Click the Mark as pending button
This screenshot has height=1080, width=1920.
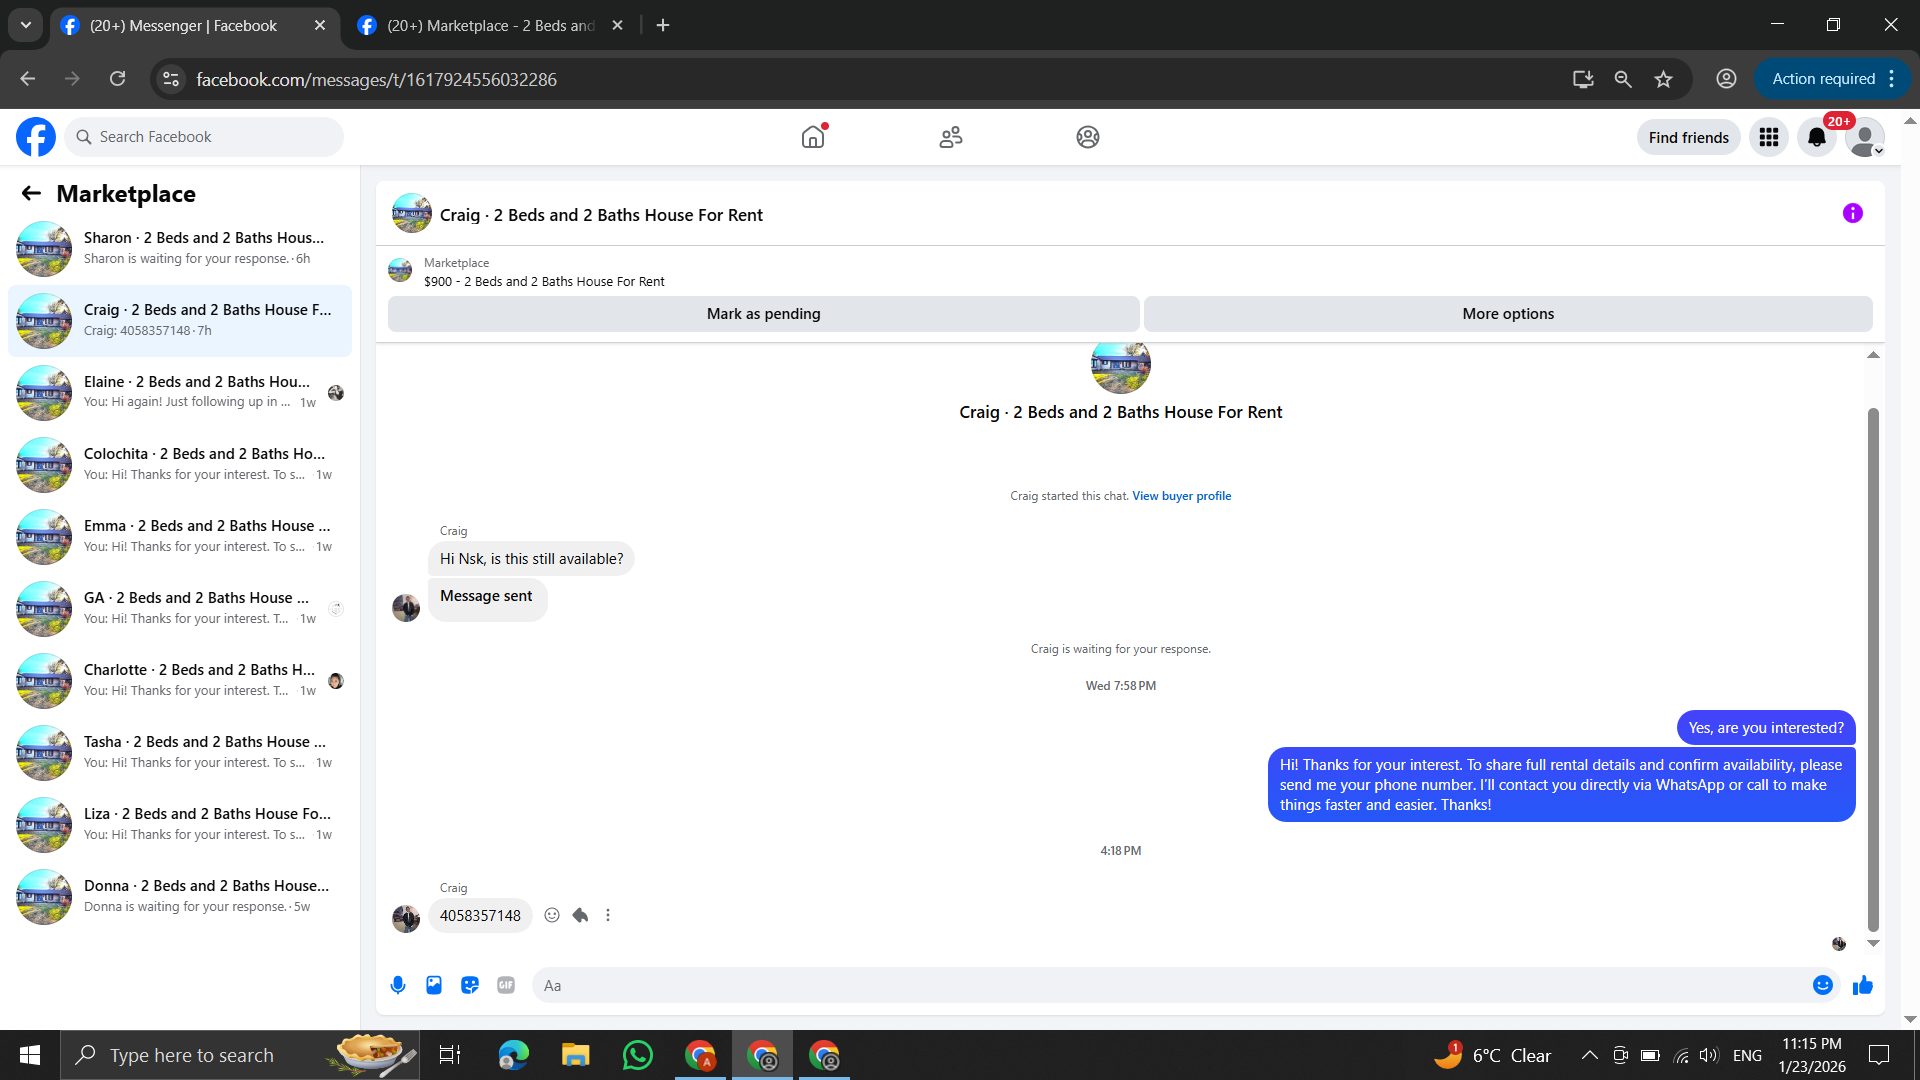[x=763, y=314]
